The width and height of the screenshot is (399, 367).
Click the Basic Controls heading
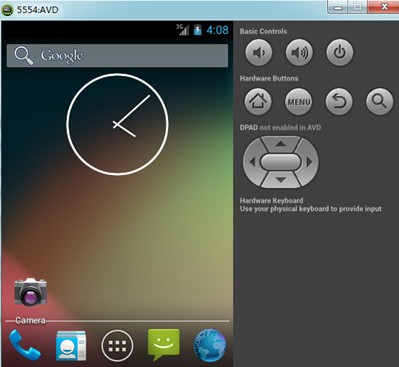[x=263, y=31]
